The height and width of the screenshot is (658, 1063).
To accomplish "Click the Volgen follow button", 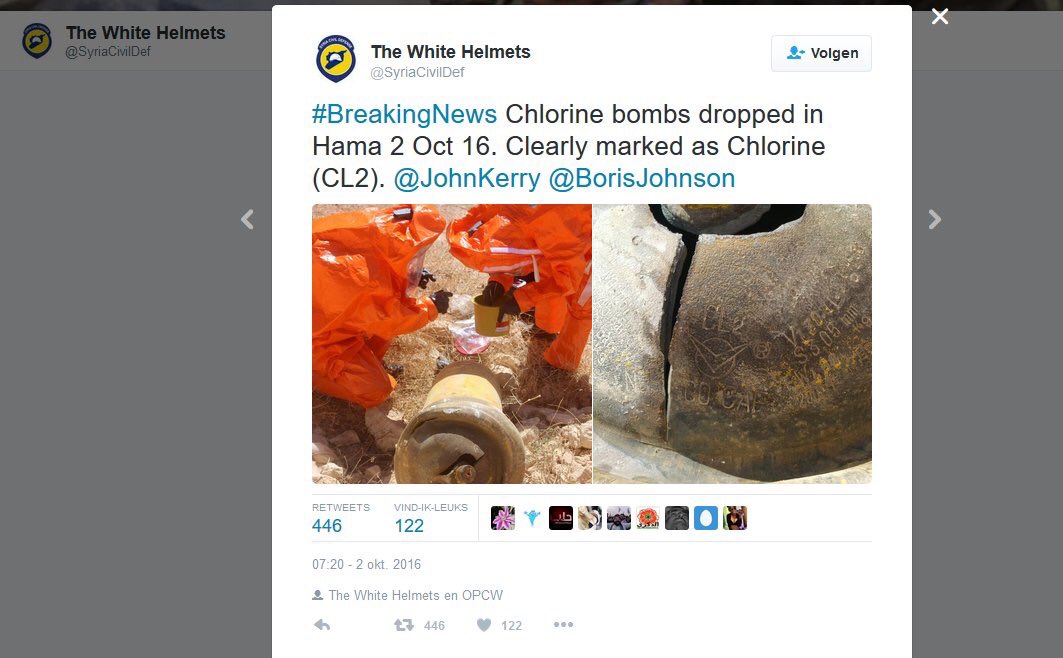I will point(821,53).
